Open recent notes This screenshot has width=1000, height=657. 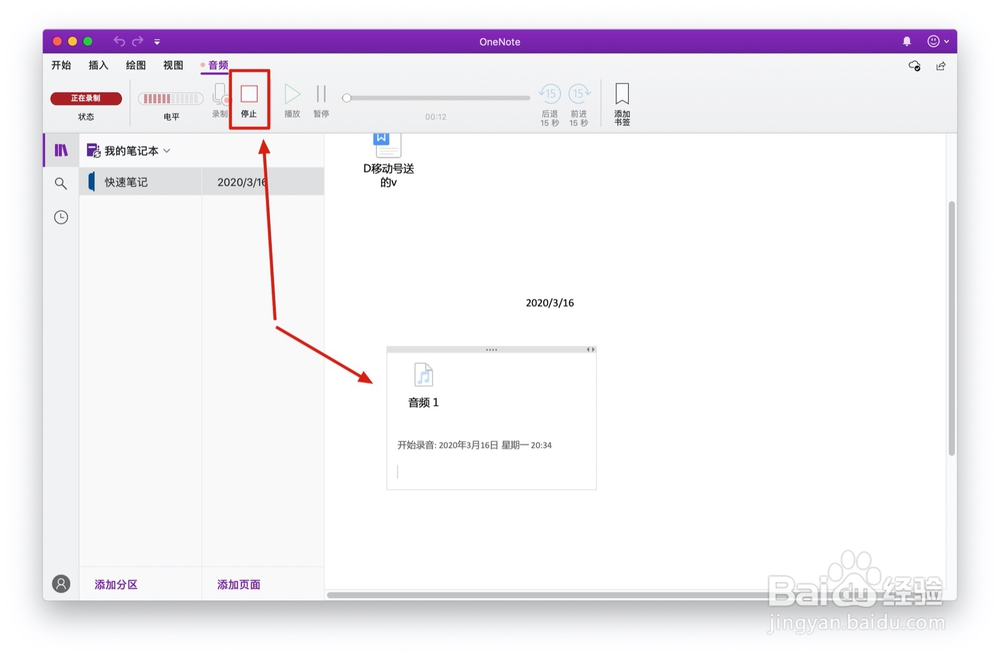(61, 218)
